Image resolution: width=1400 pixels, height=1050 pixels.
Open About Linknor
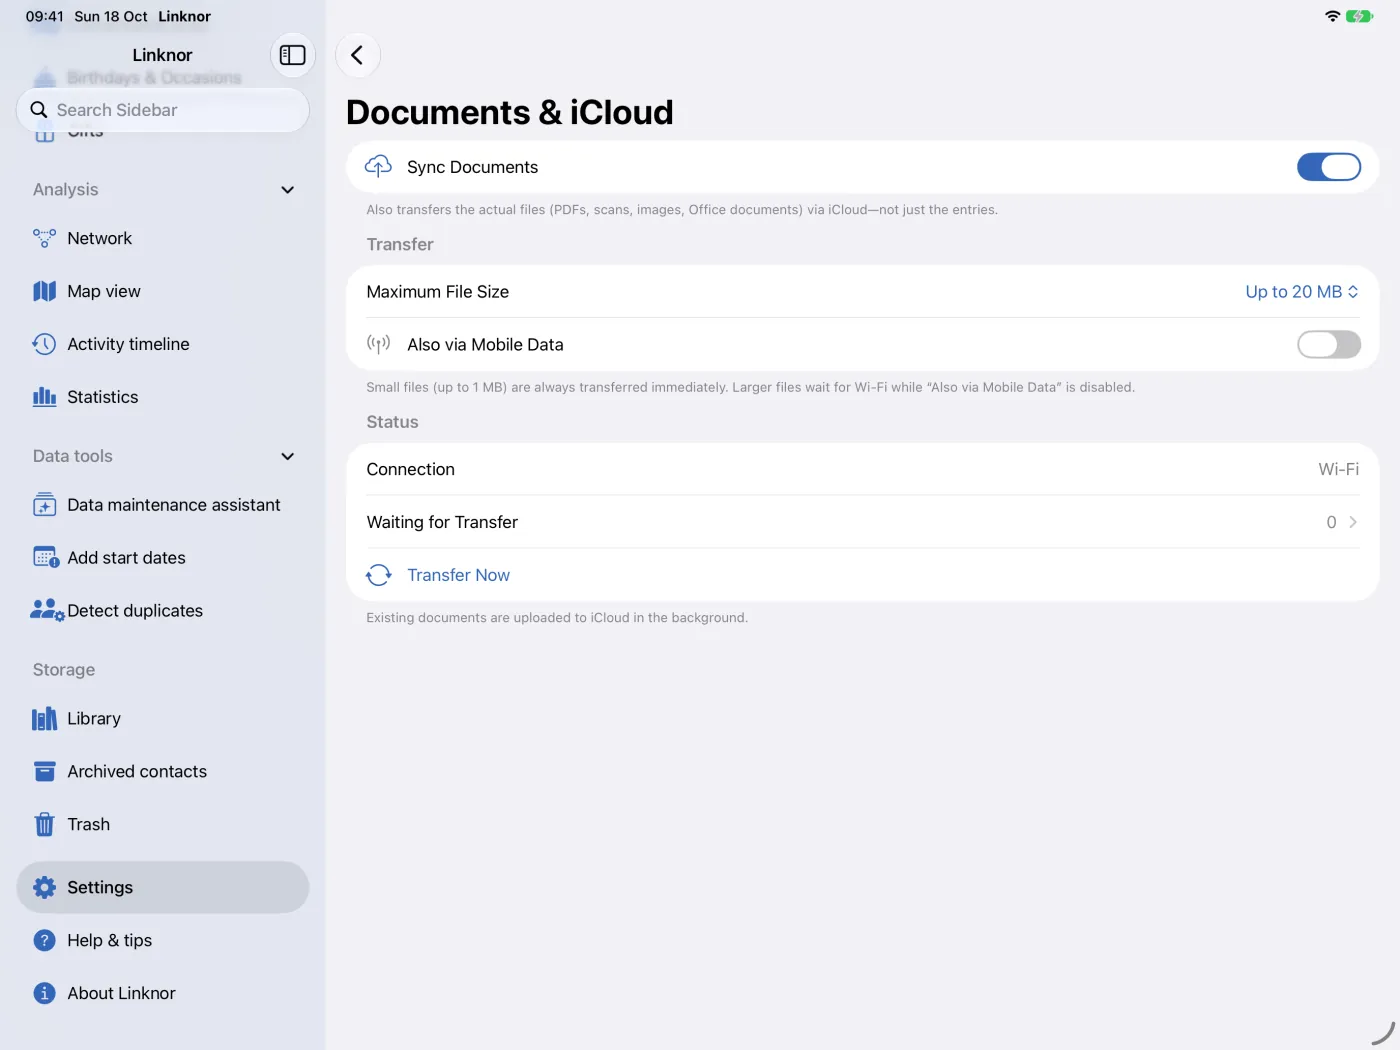pyautogui.click(x=163, y=993)
